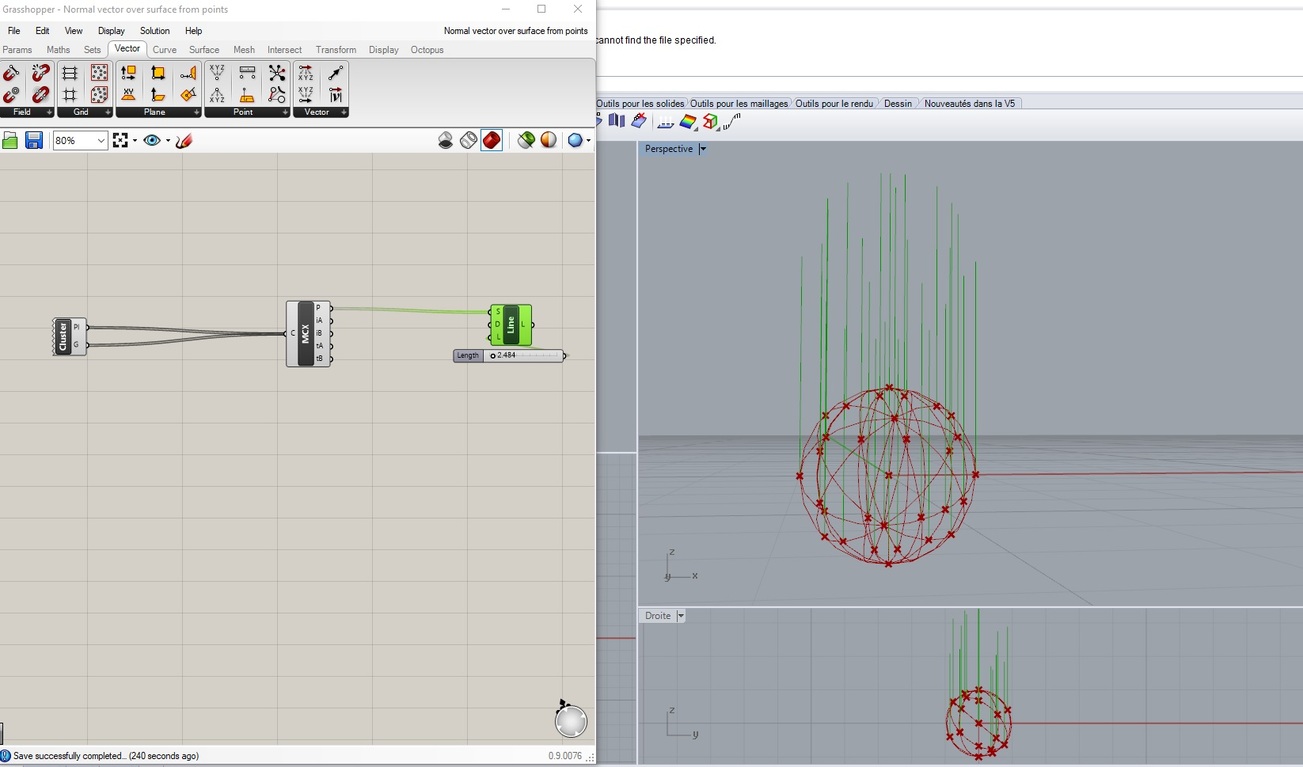The height and width of the screenshot is (767, 1303).
Task: Switch to the Curve tab
Action: 164,49
